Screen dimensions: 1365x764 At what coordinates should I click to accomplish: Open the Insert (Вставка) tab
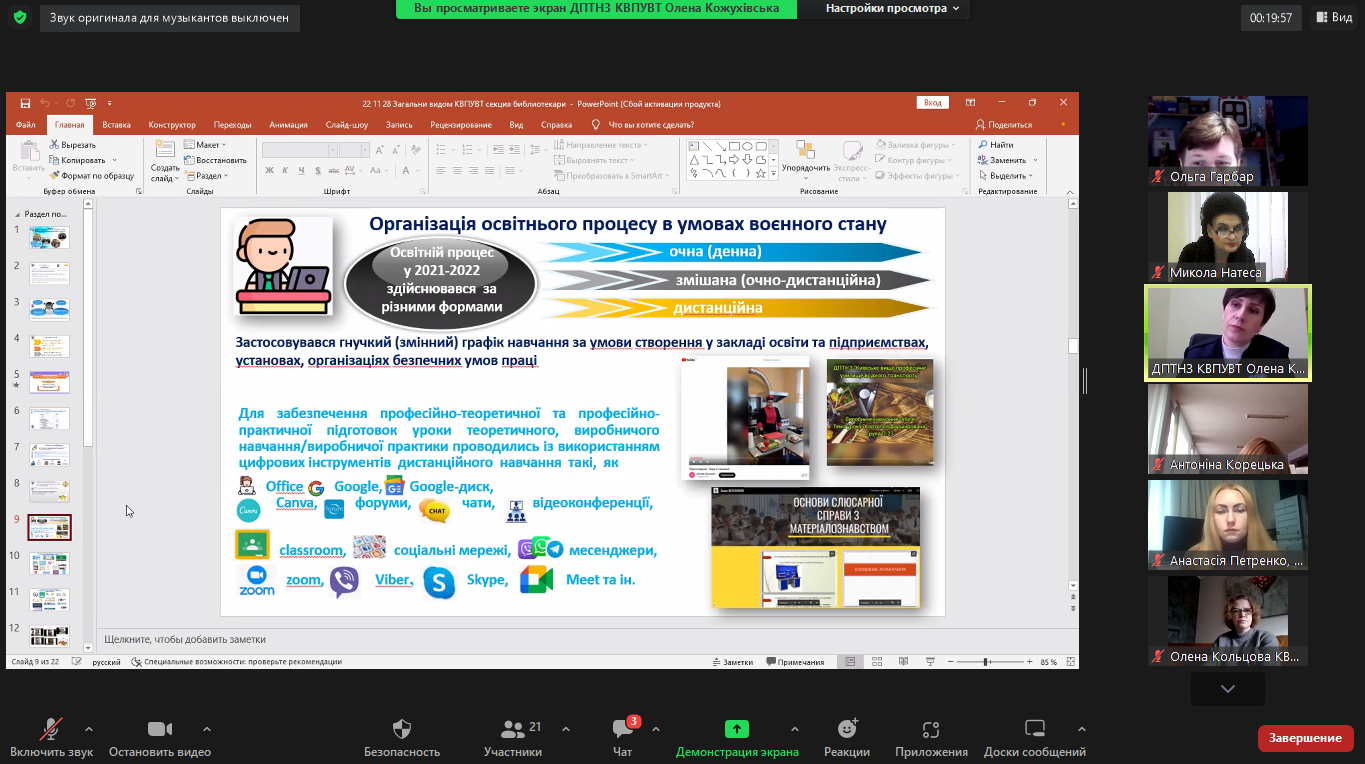click(116, 125)
